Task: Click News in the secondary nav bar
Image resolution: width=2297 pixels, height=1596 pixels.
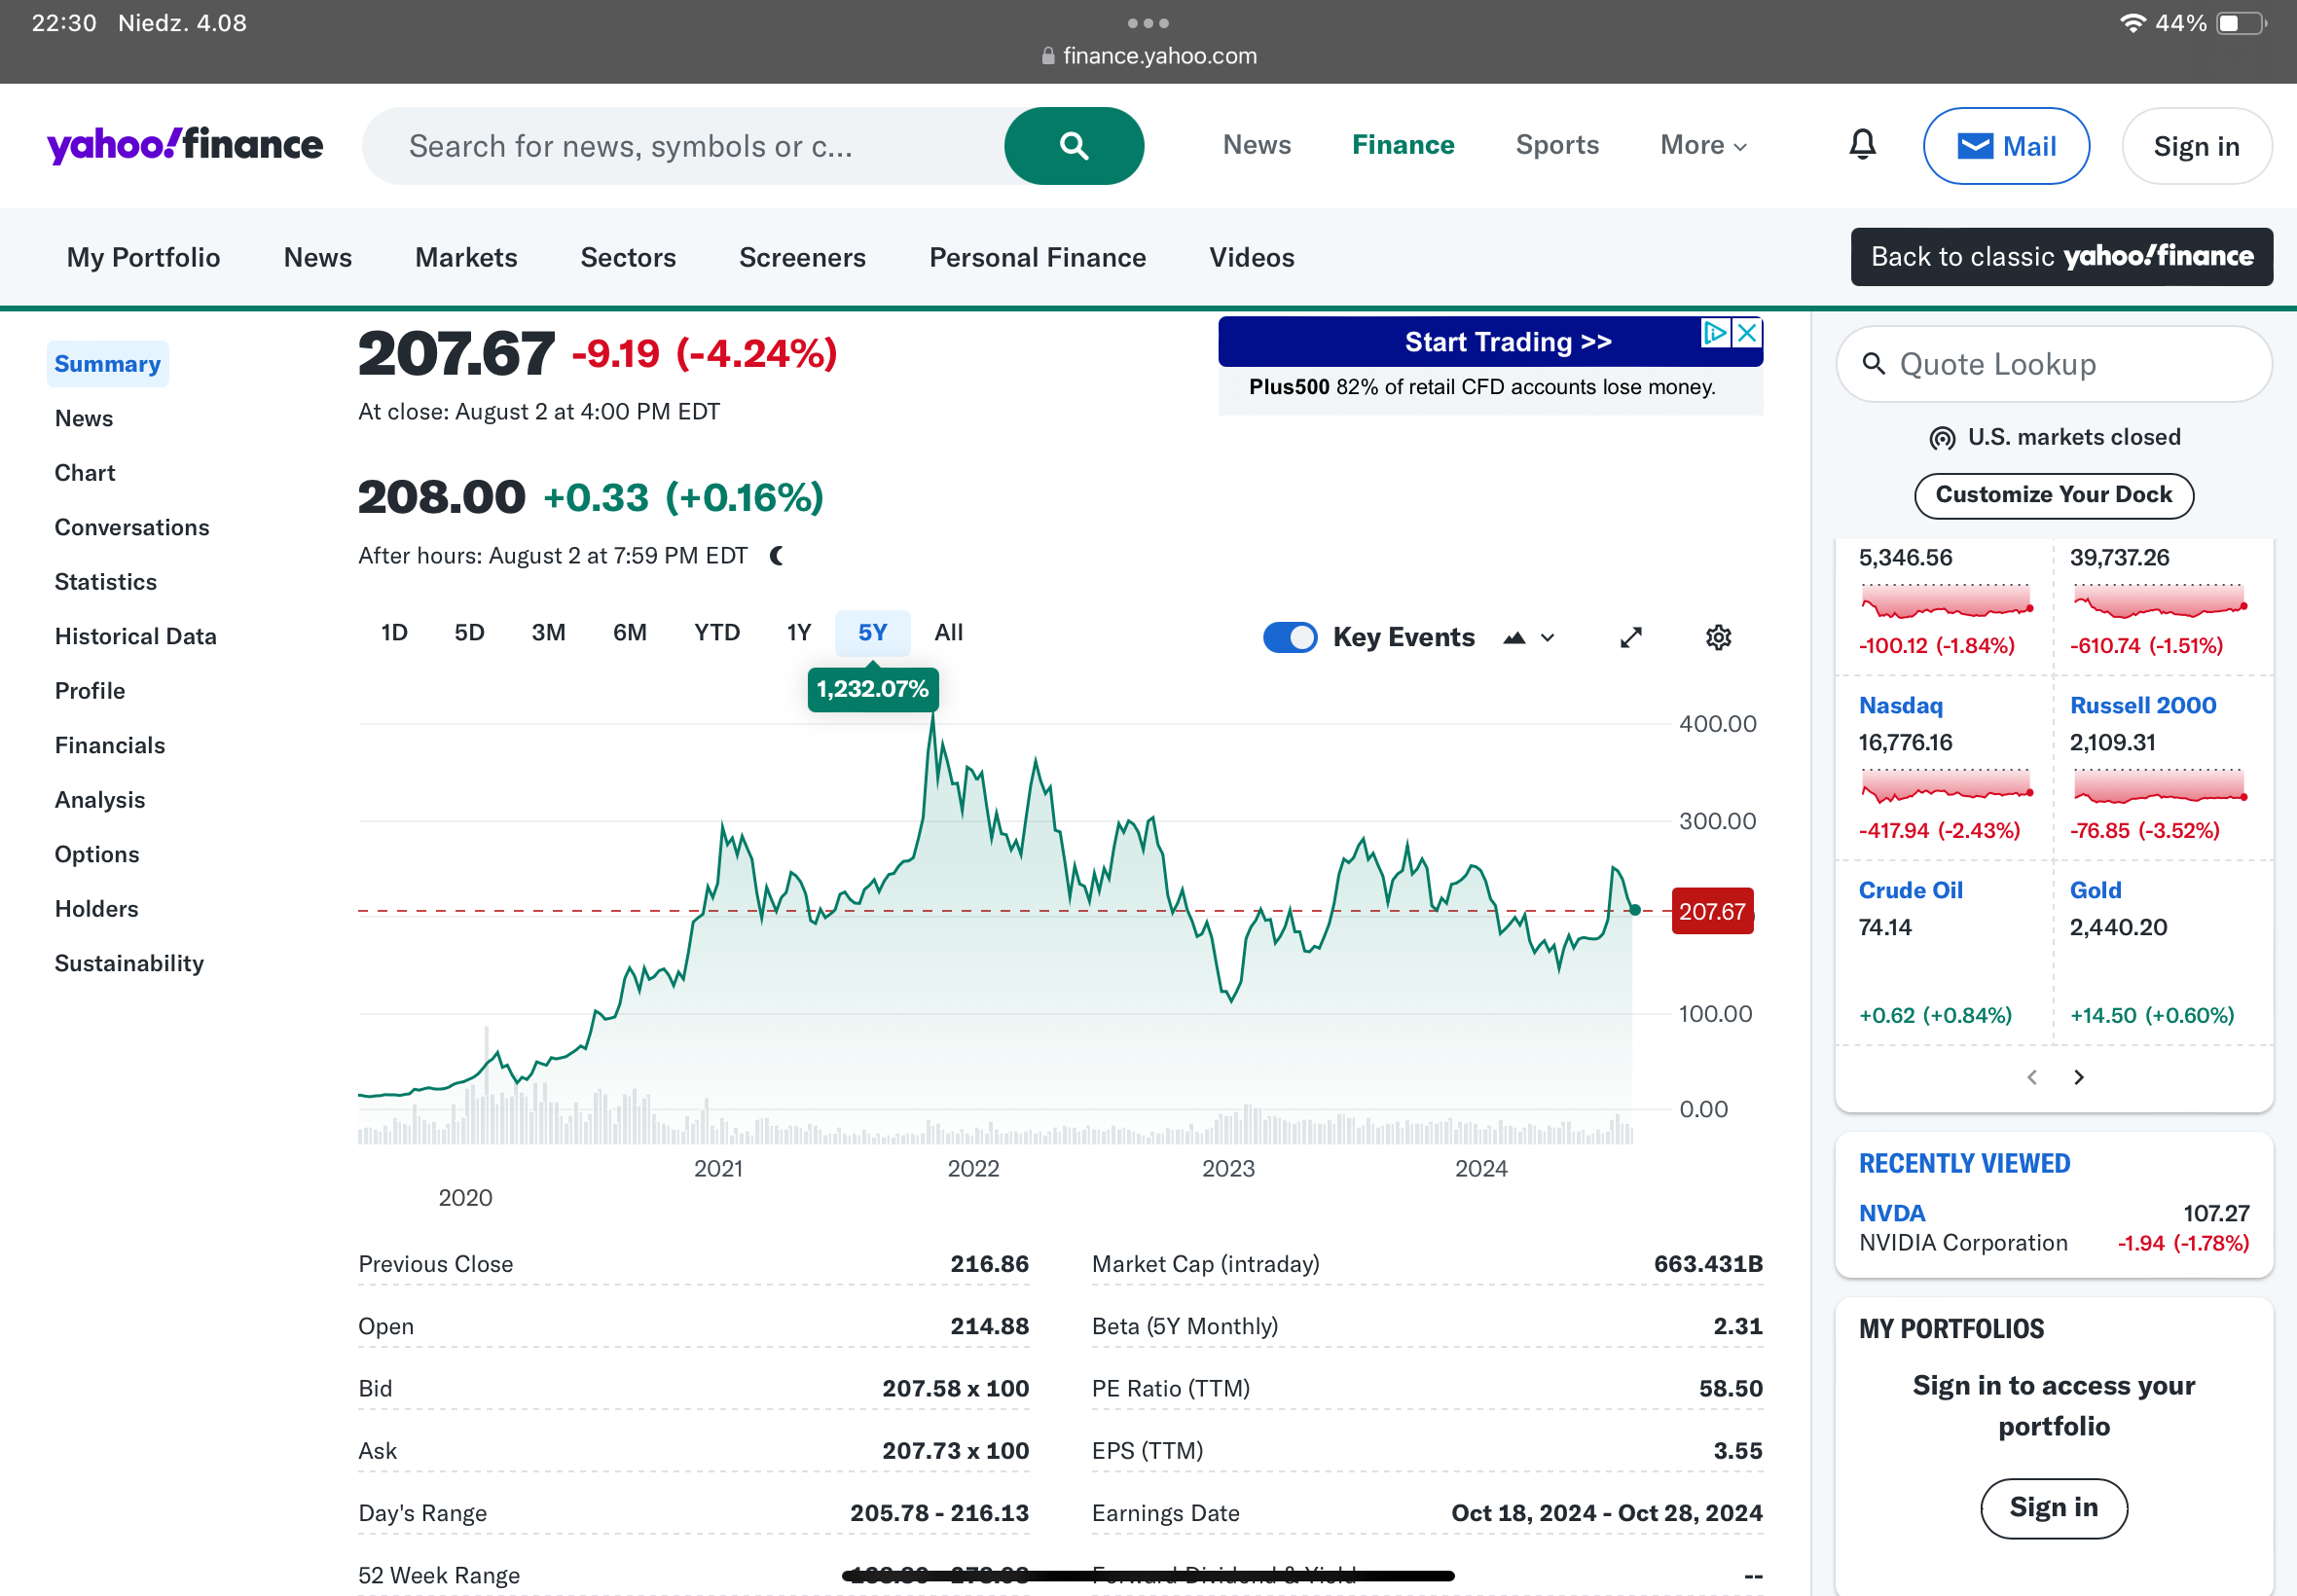Action: click(317, 257)
